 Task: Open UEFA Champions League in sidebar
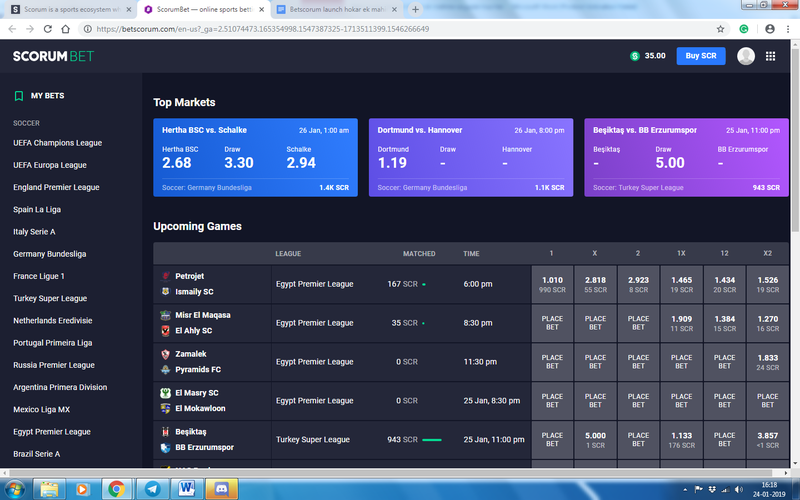(x=58, y=143)
